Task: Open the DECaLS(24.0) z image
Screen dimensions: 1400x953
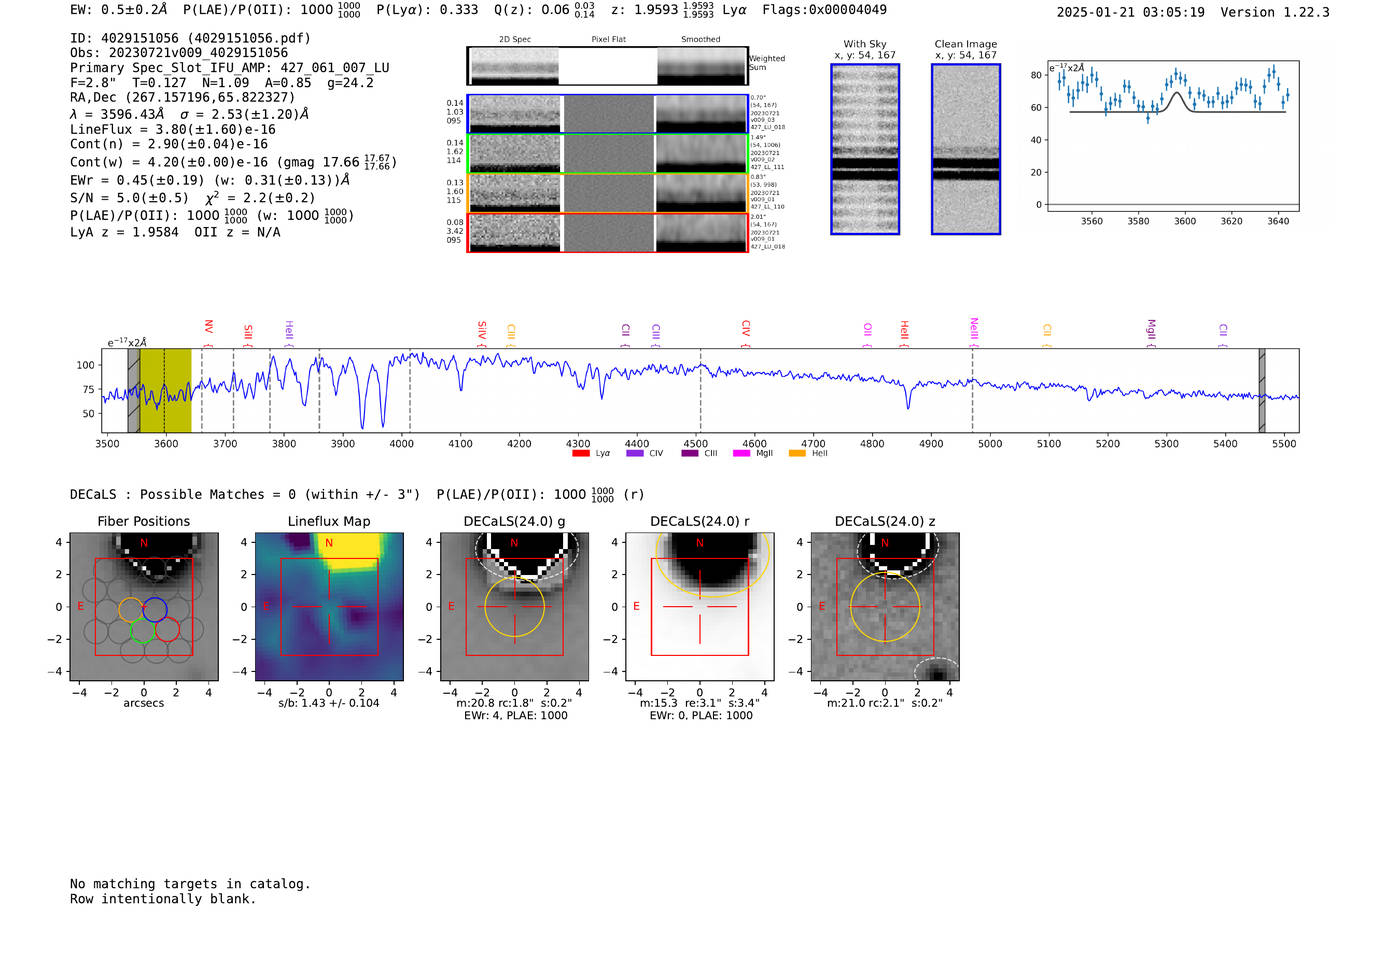Action: pos(885,607)
